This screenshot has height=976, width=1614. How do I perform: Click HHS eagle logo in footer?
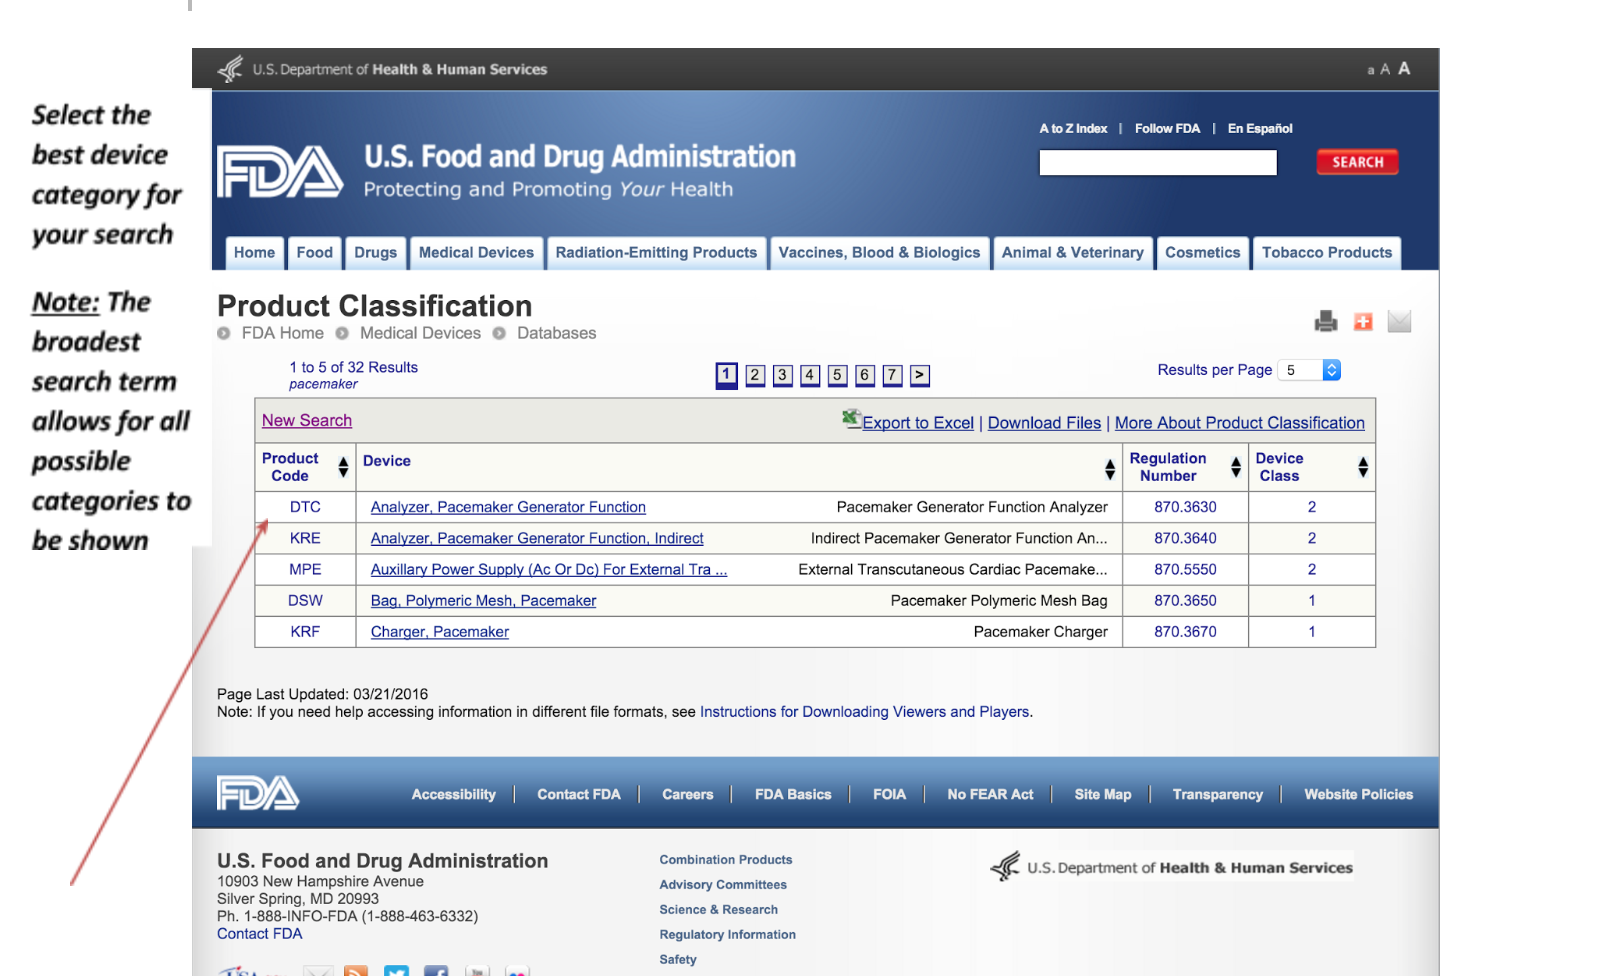1006,866
